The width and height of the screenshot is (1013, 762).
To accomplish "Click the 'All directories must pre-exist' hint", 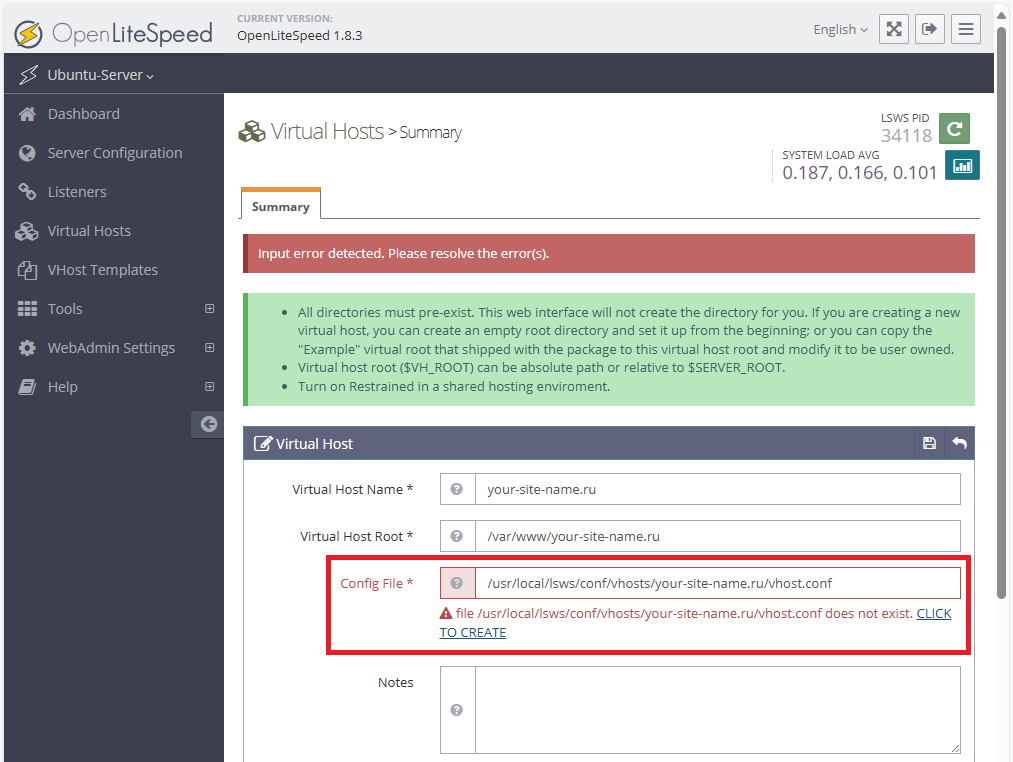I will coord(629,331).
